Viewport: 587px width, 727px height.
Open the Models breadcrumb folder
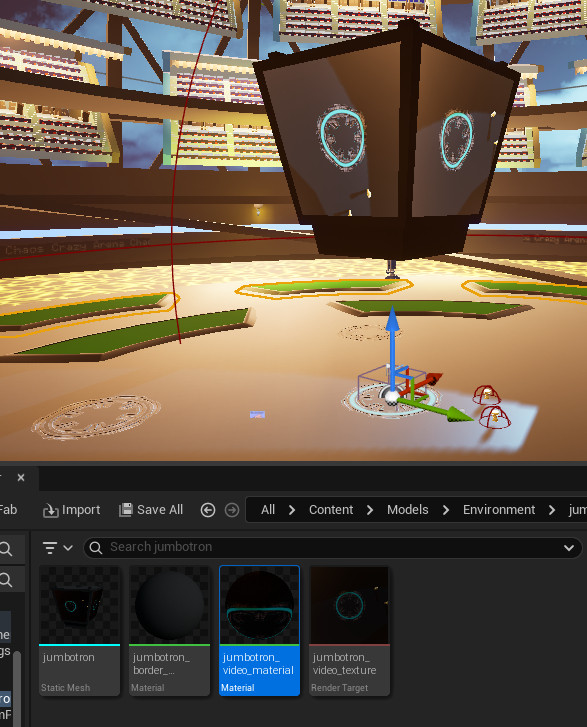(x=408, y=510)
